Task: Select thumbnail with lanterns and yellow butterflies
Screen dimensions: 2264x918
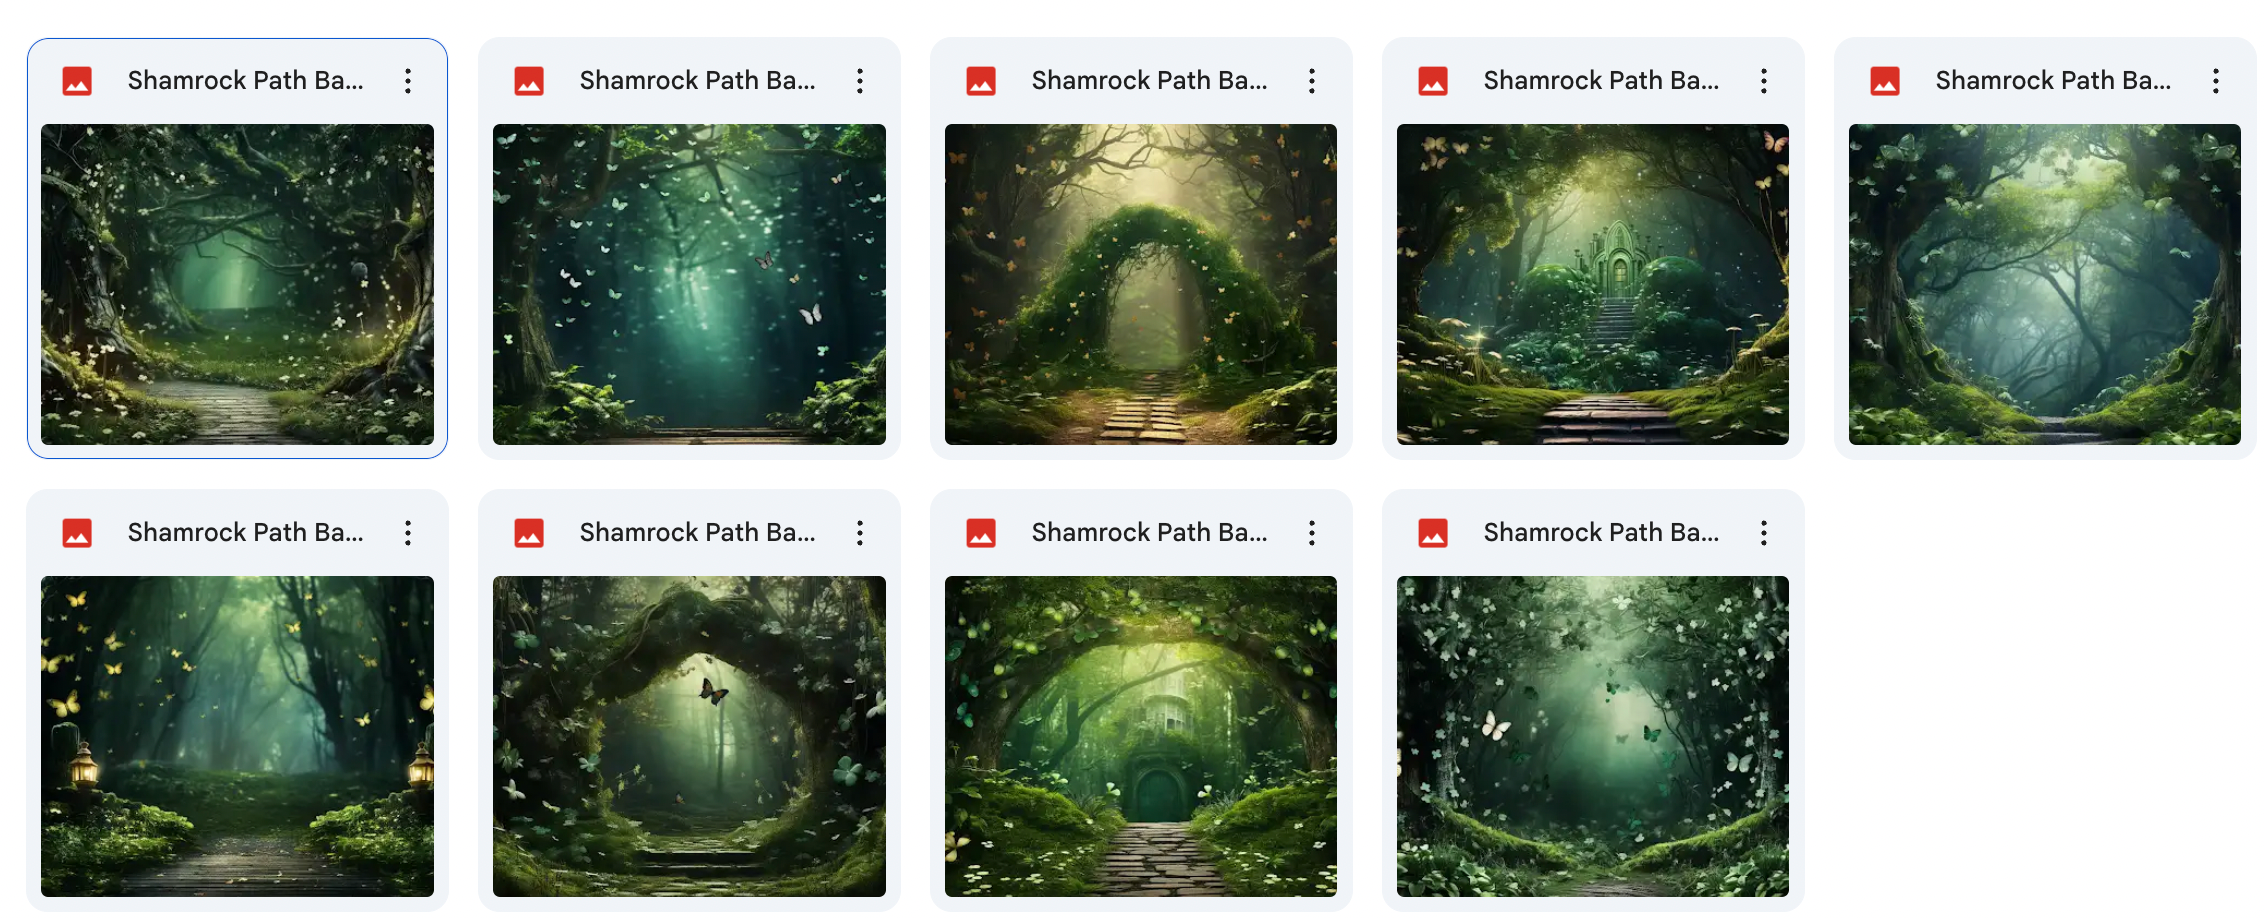Action: [x=237, y=736]
